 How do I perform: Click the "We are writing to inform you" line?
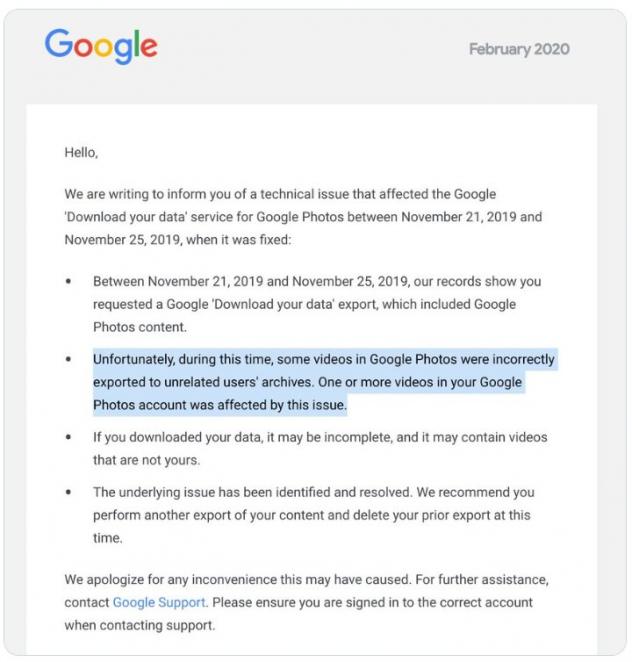click(280, 193)
